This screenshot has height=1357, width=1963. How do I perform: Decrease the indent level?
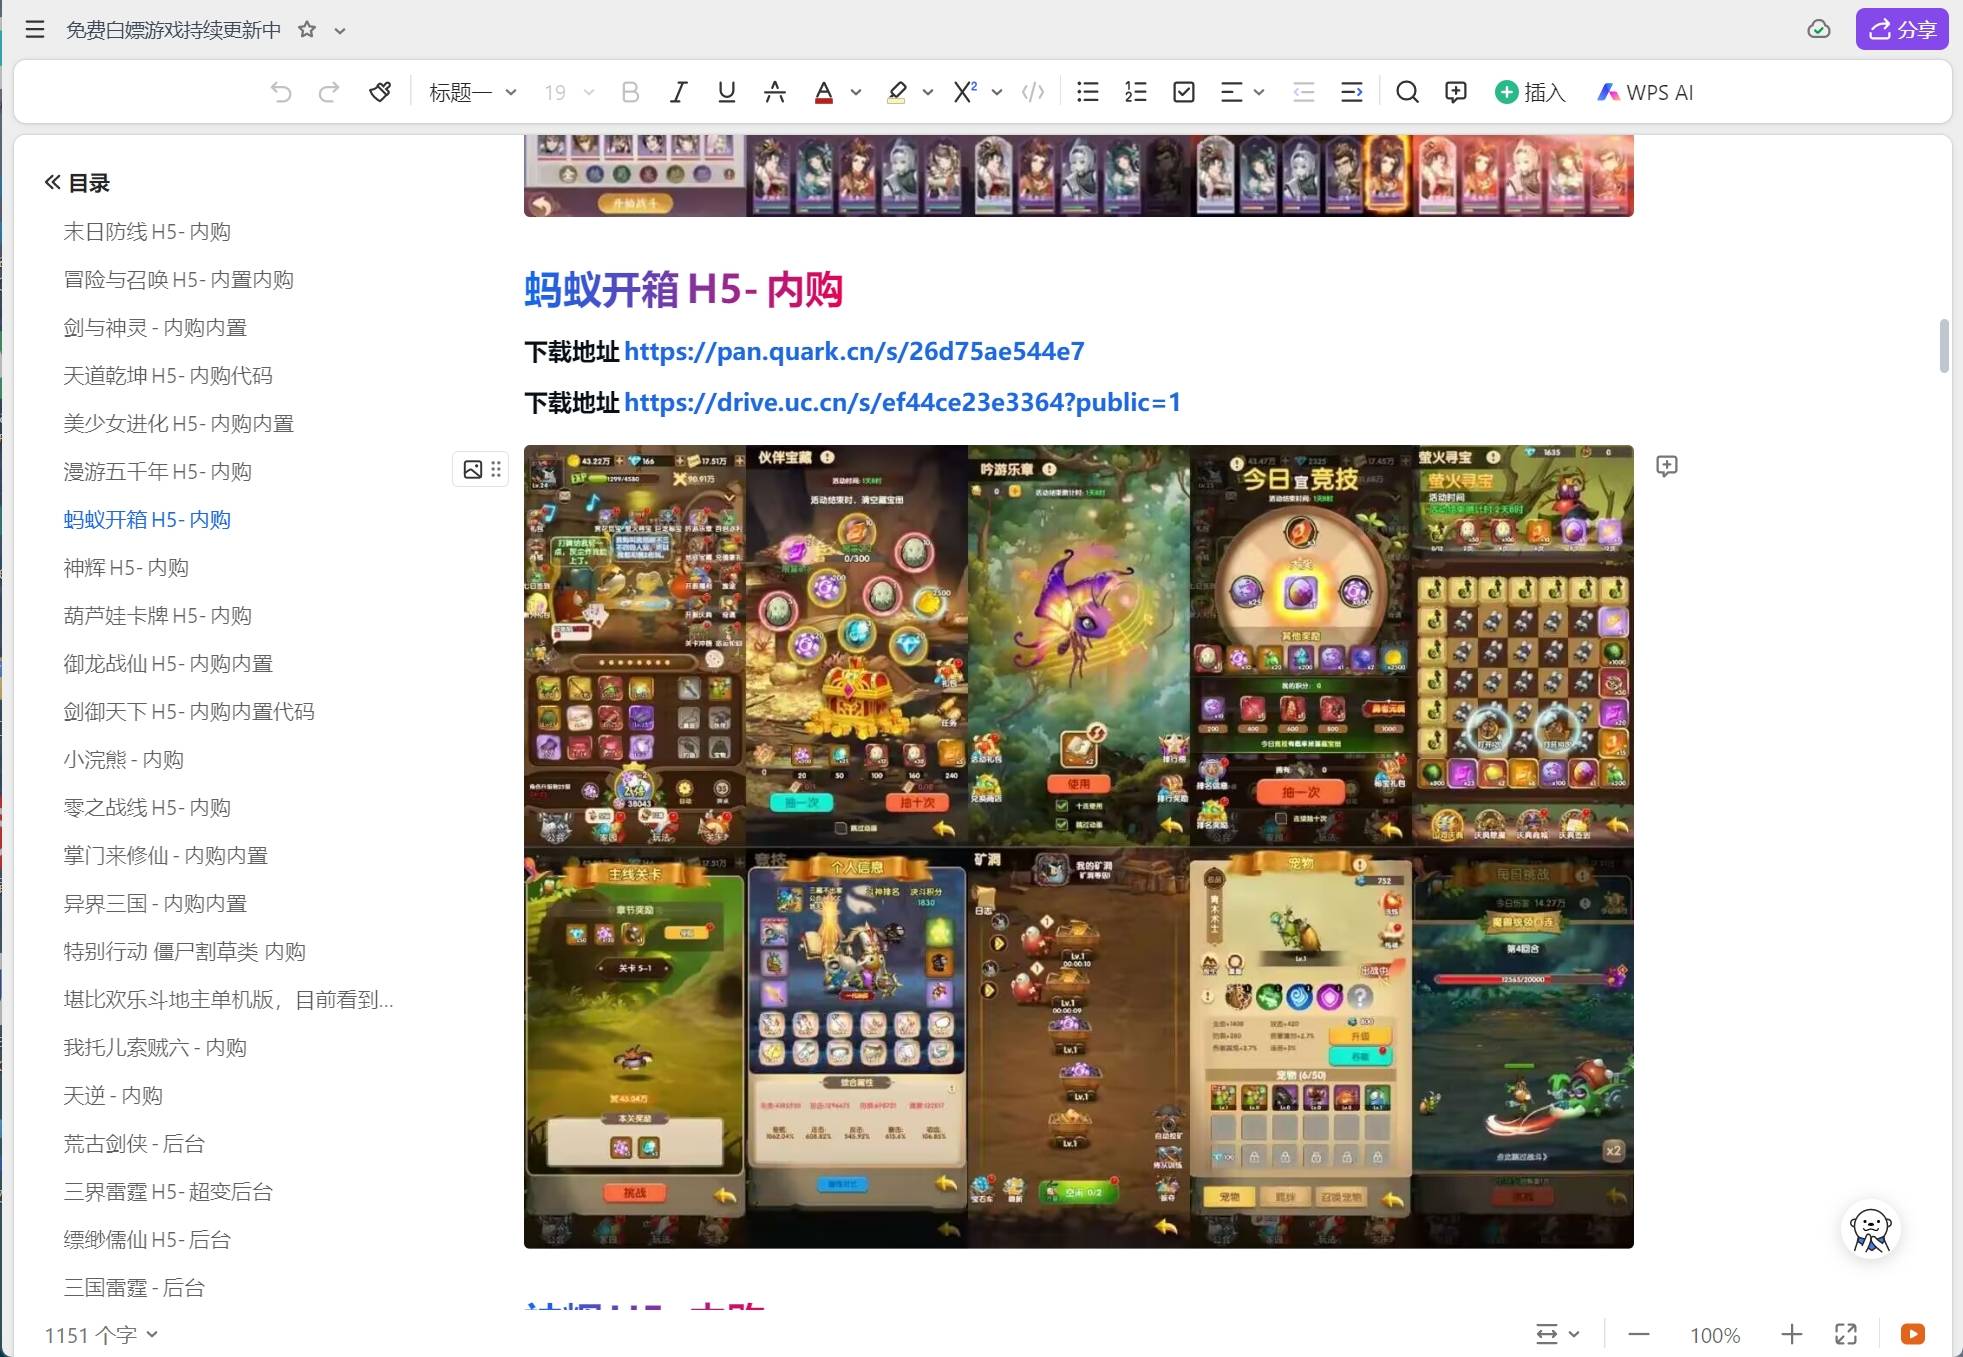1304,92
